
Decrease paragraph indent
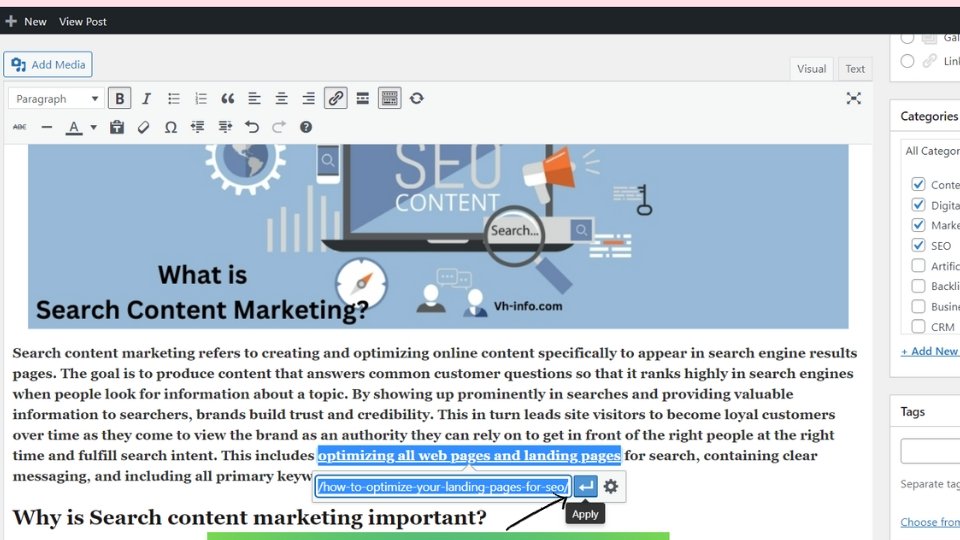click(197, 127)
